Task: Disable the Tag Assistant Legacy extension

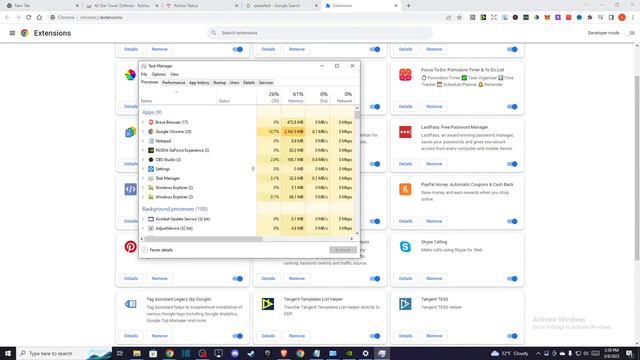Action: click(x=238, y=336)
